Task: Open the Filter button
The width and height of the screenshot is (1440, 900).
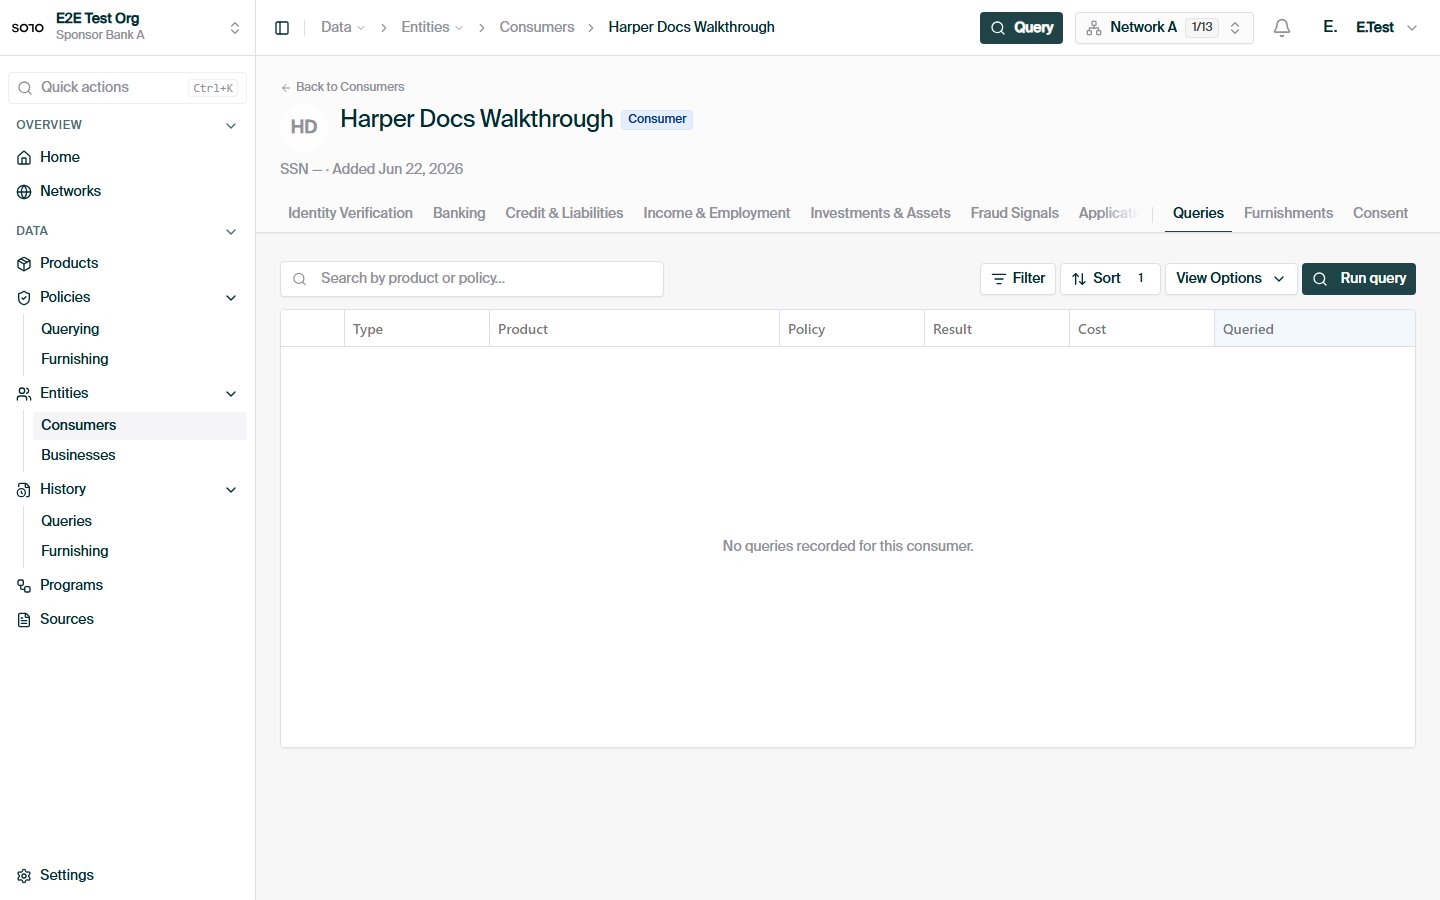Action: (1018, 279)
